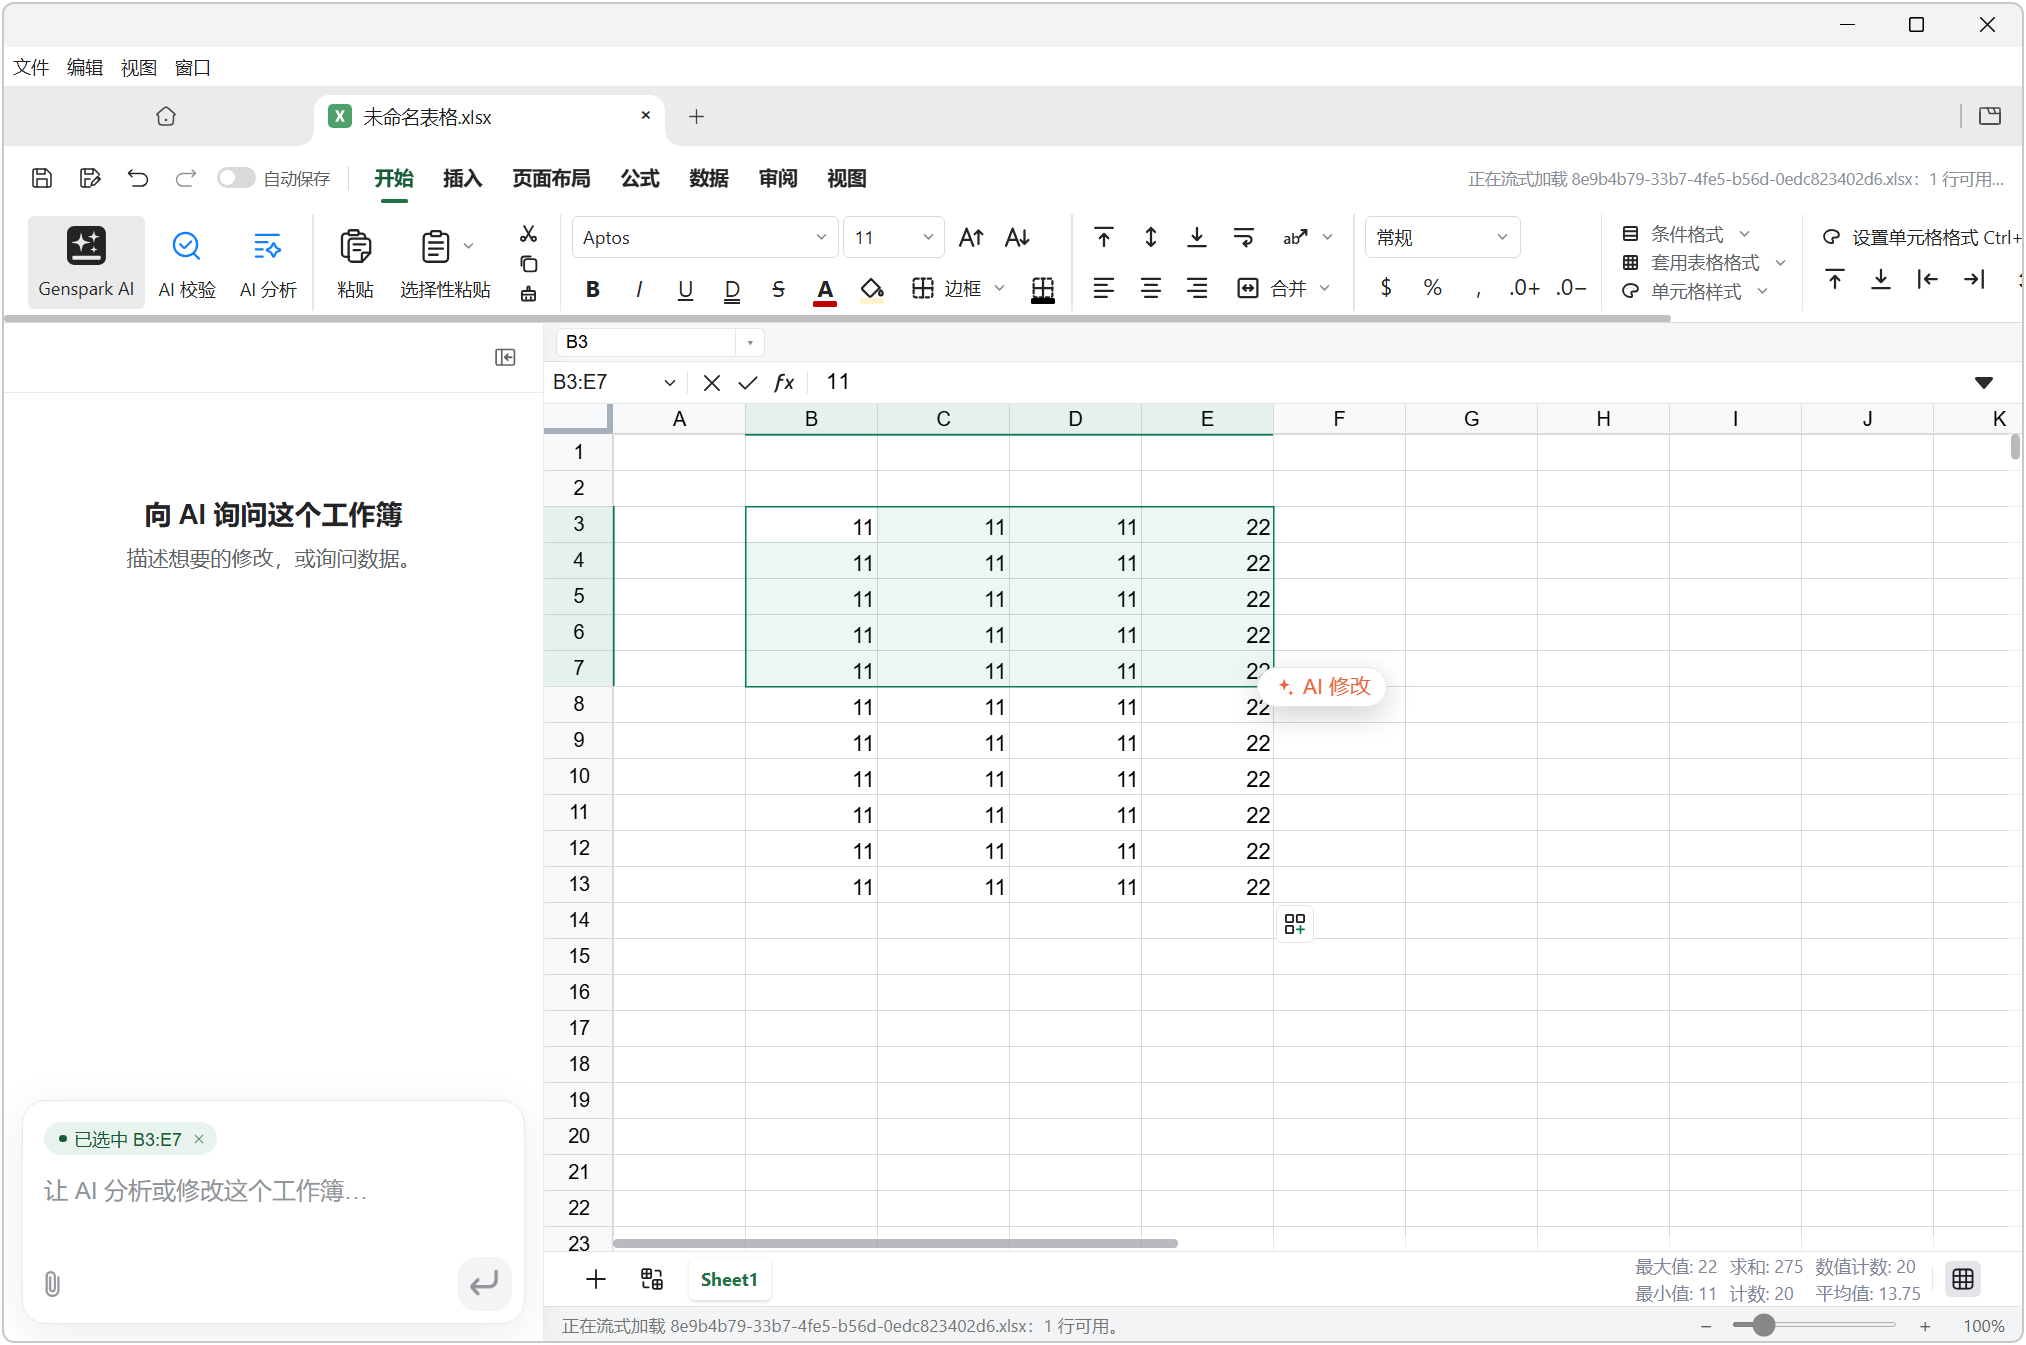Center text horizontally
Image resolution: width=2026 pixels, height=1345 pixels.
(x=1151, y=289)
